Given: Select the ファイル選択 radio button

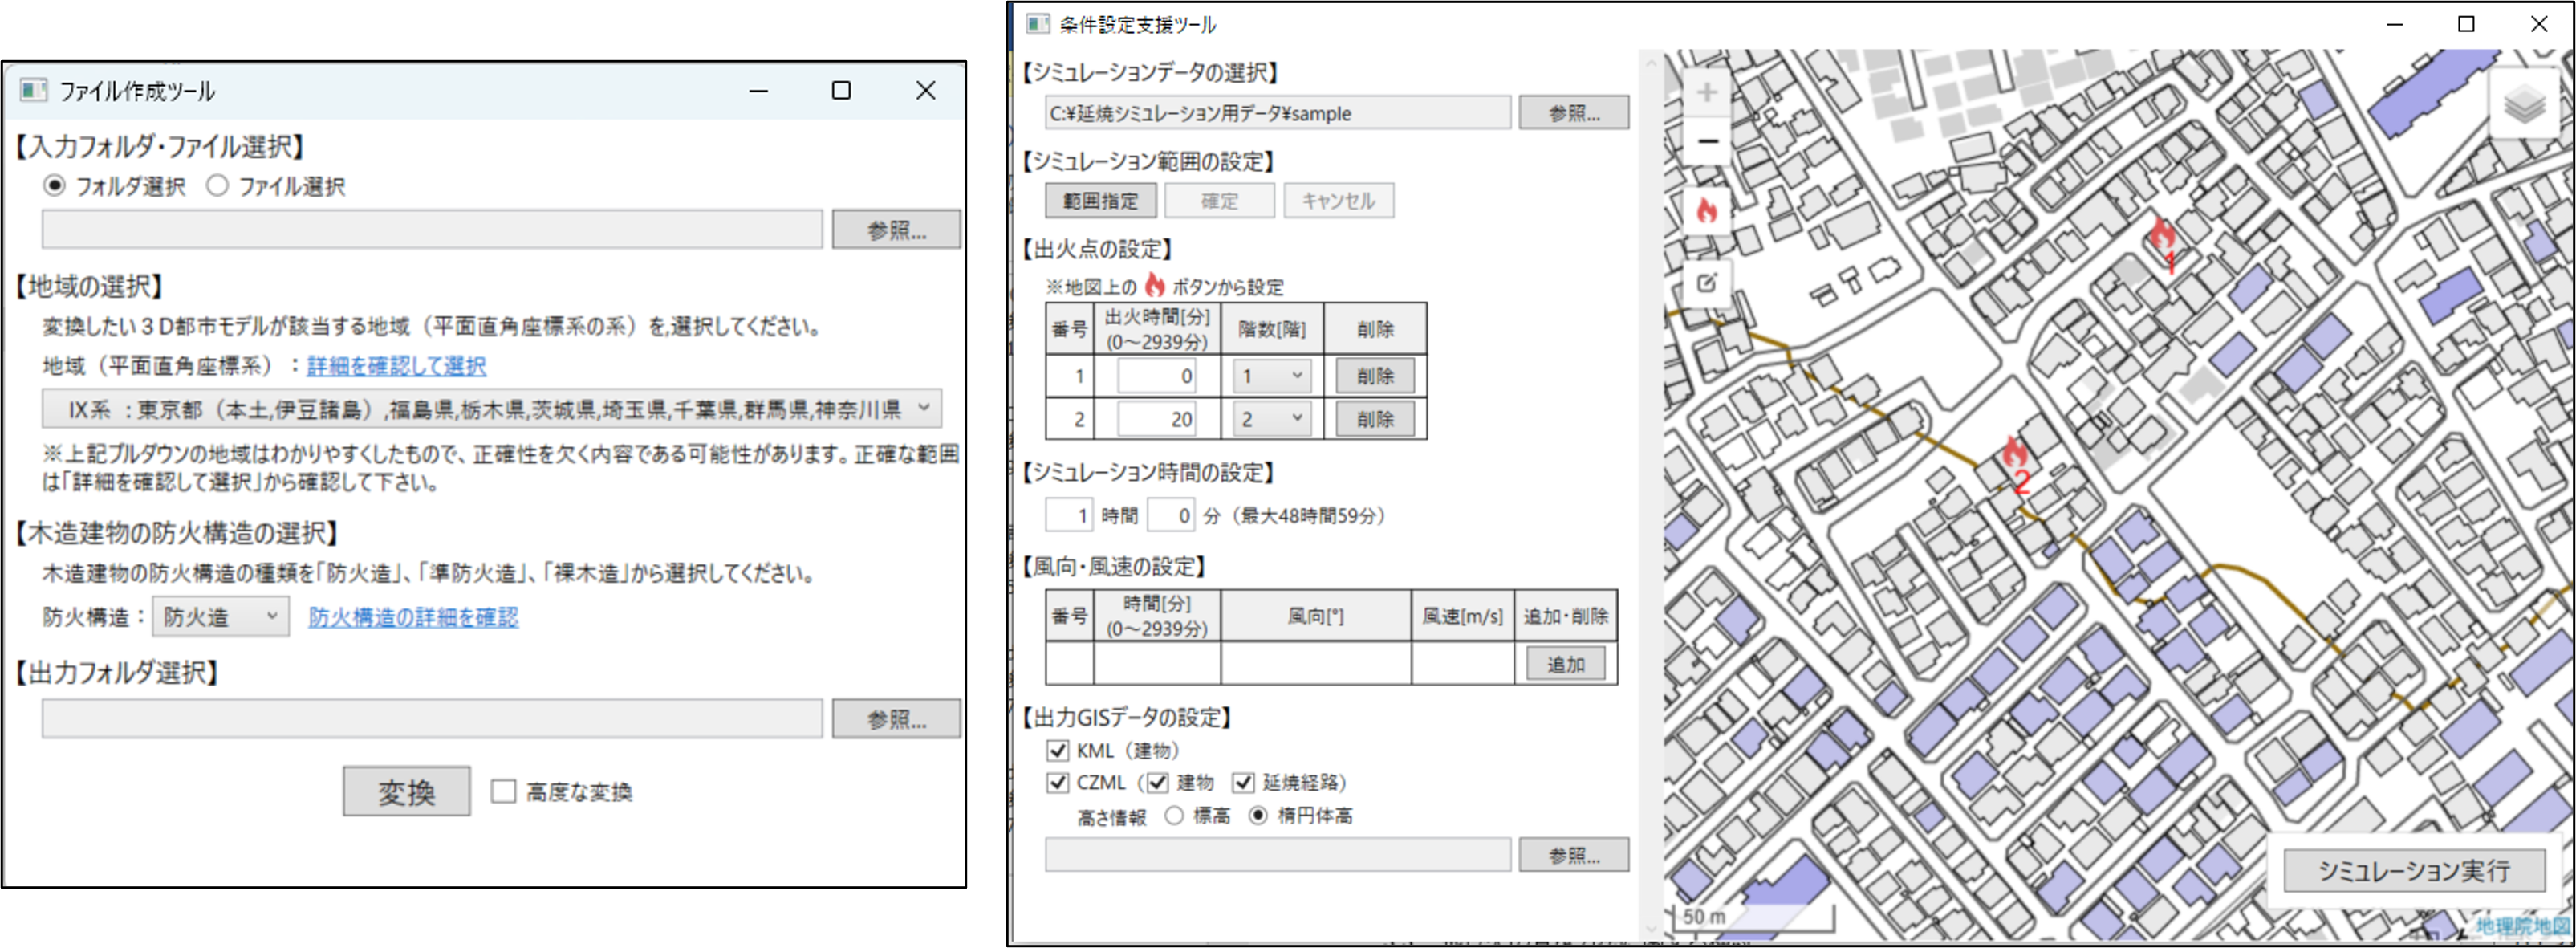Looking at the screenshot, I should click(218, 186).
